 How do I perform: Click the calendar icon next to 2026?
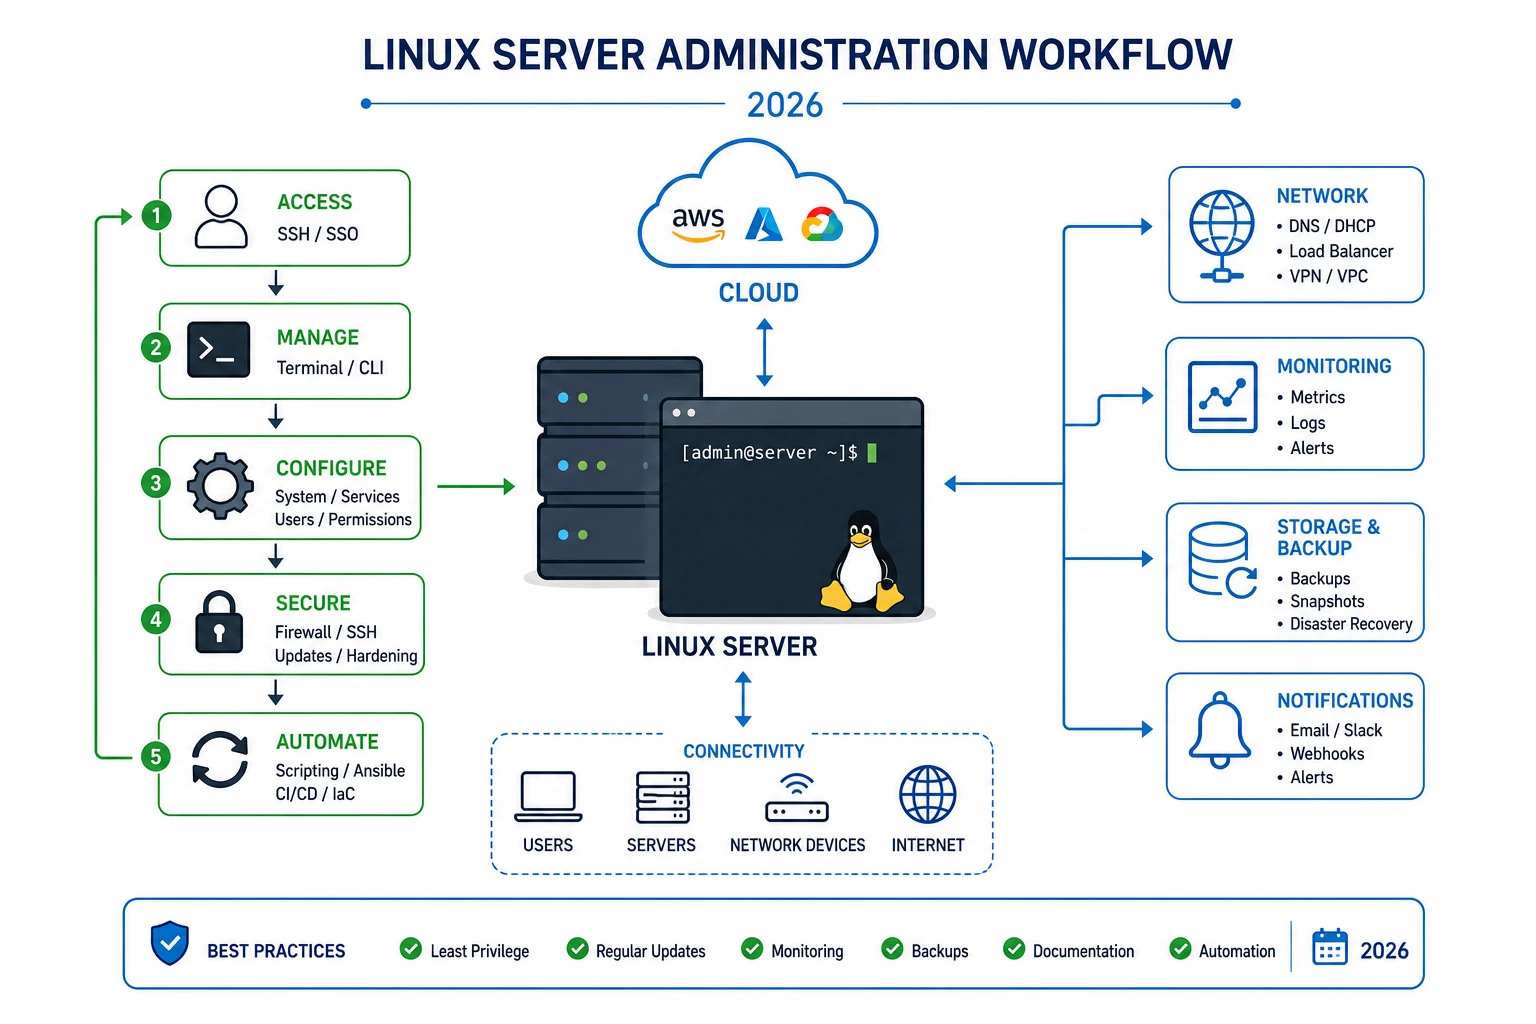point(1330,948)
